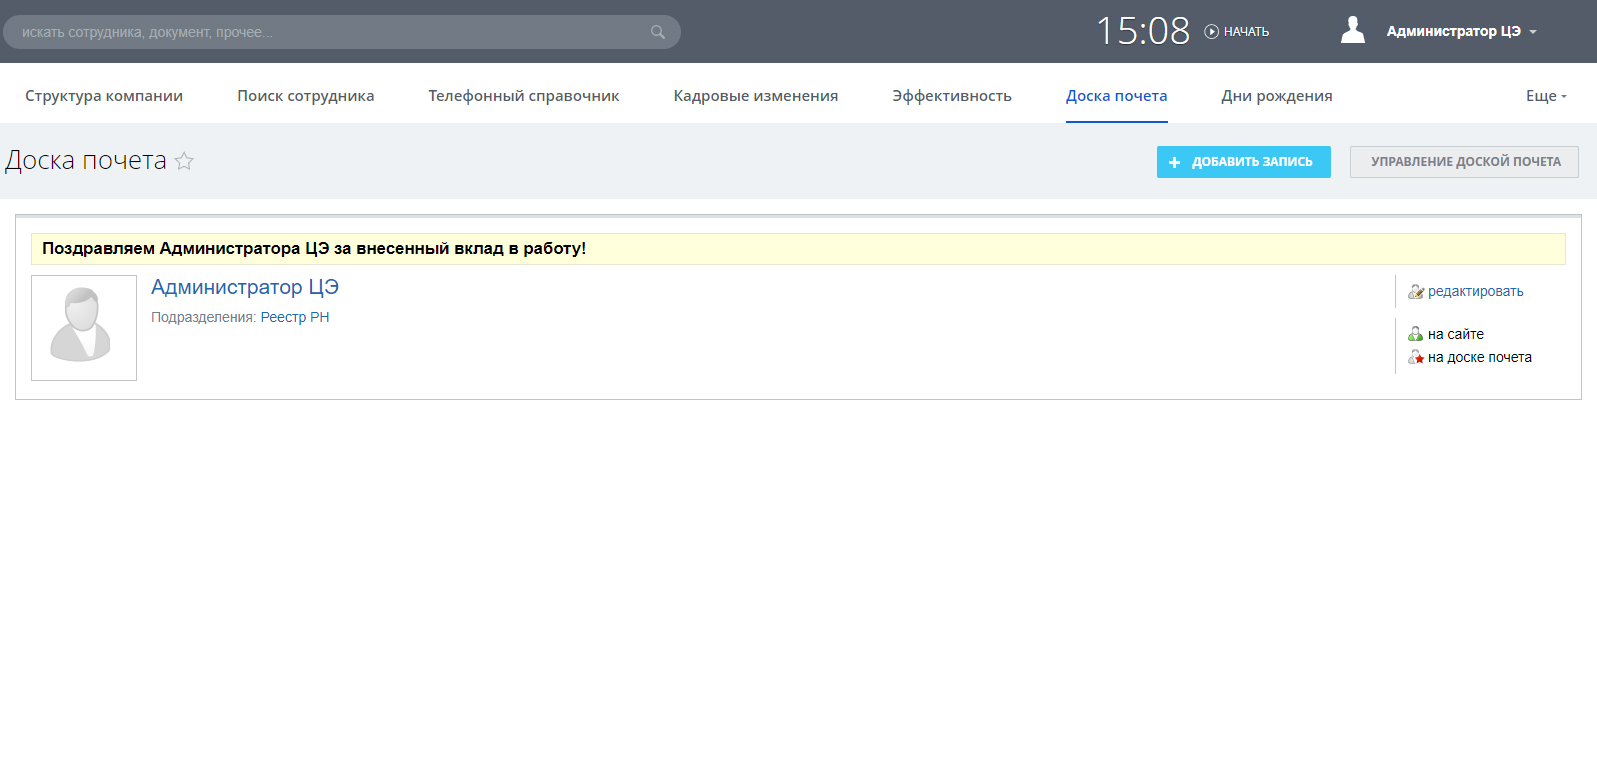1597x779 pixels.
Task: Click the employee profile photo placeholder
Action: [84, 328]
